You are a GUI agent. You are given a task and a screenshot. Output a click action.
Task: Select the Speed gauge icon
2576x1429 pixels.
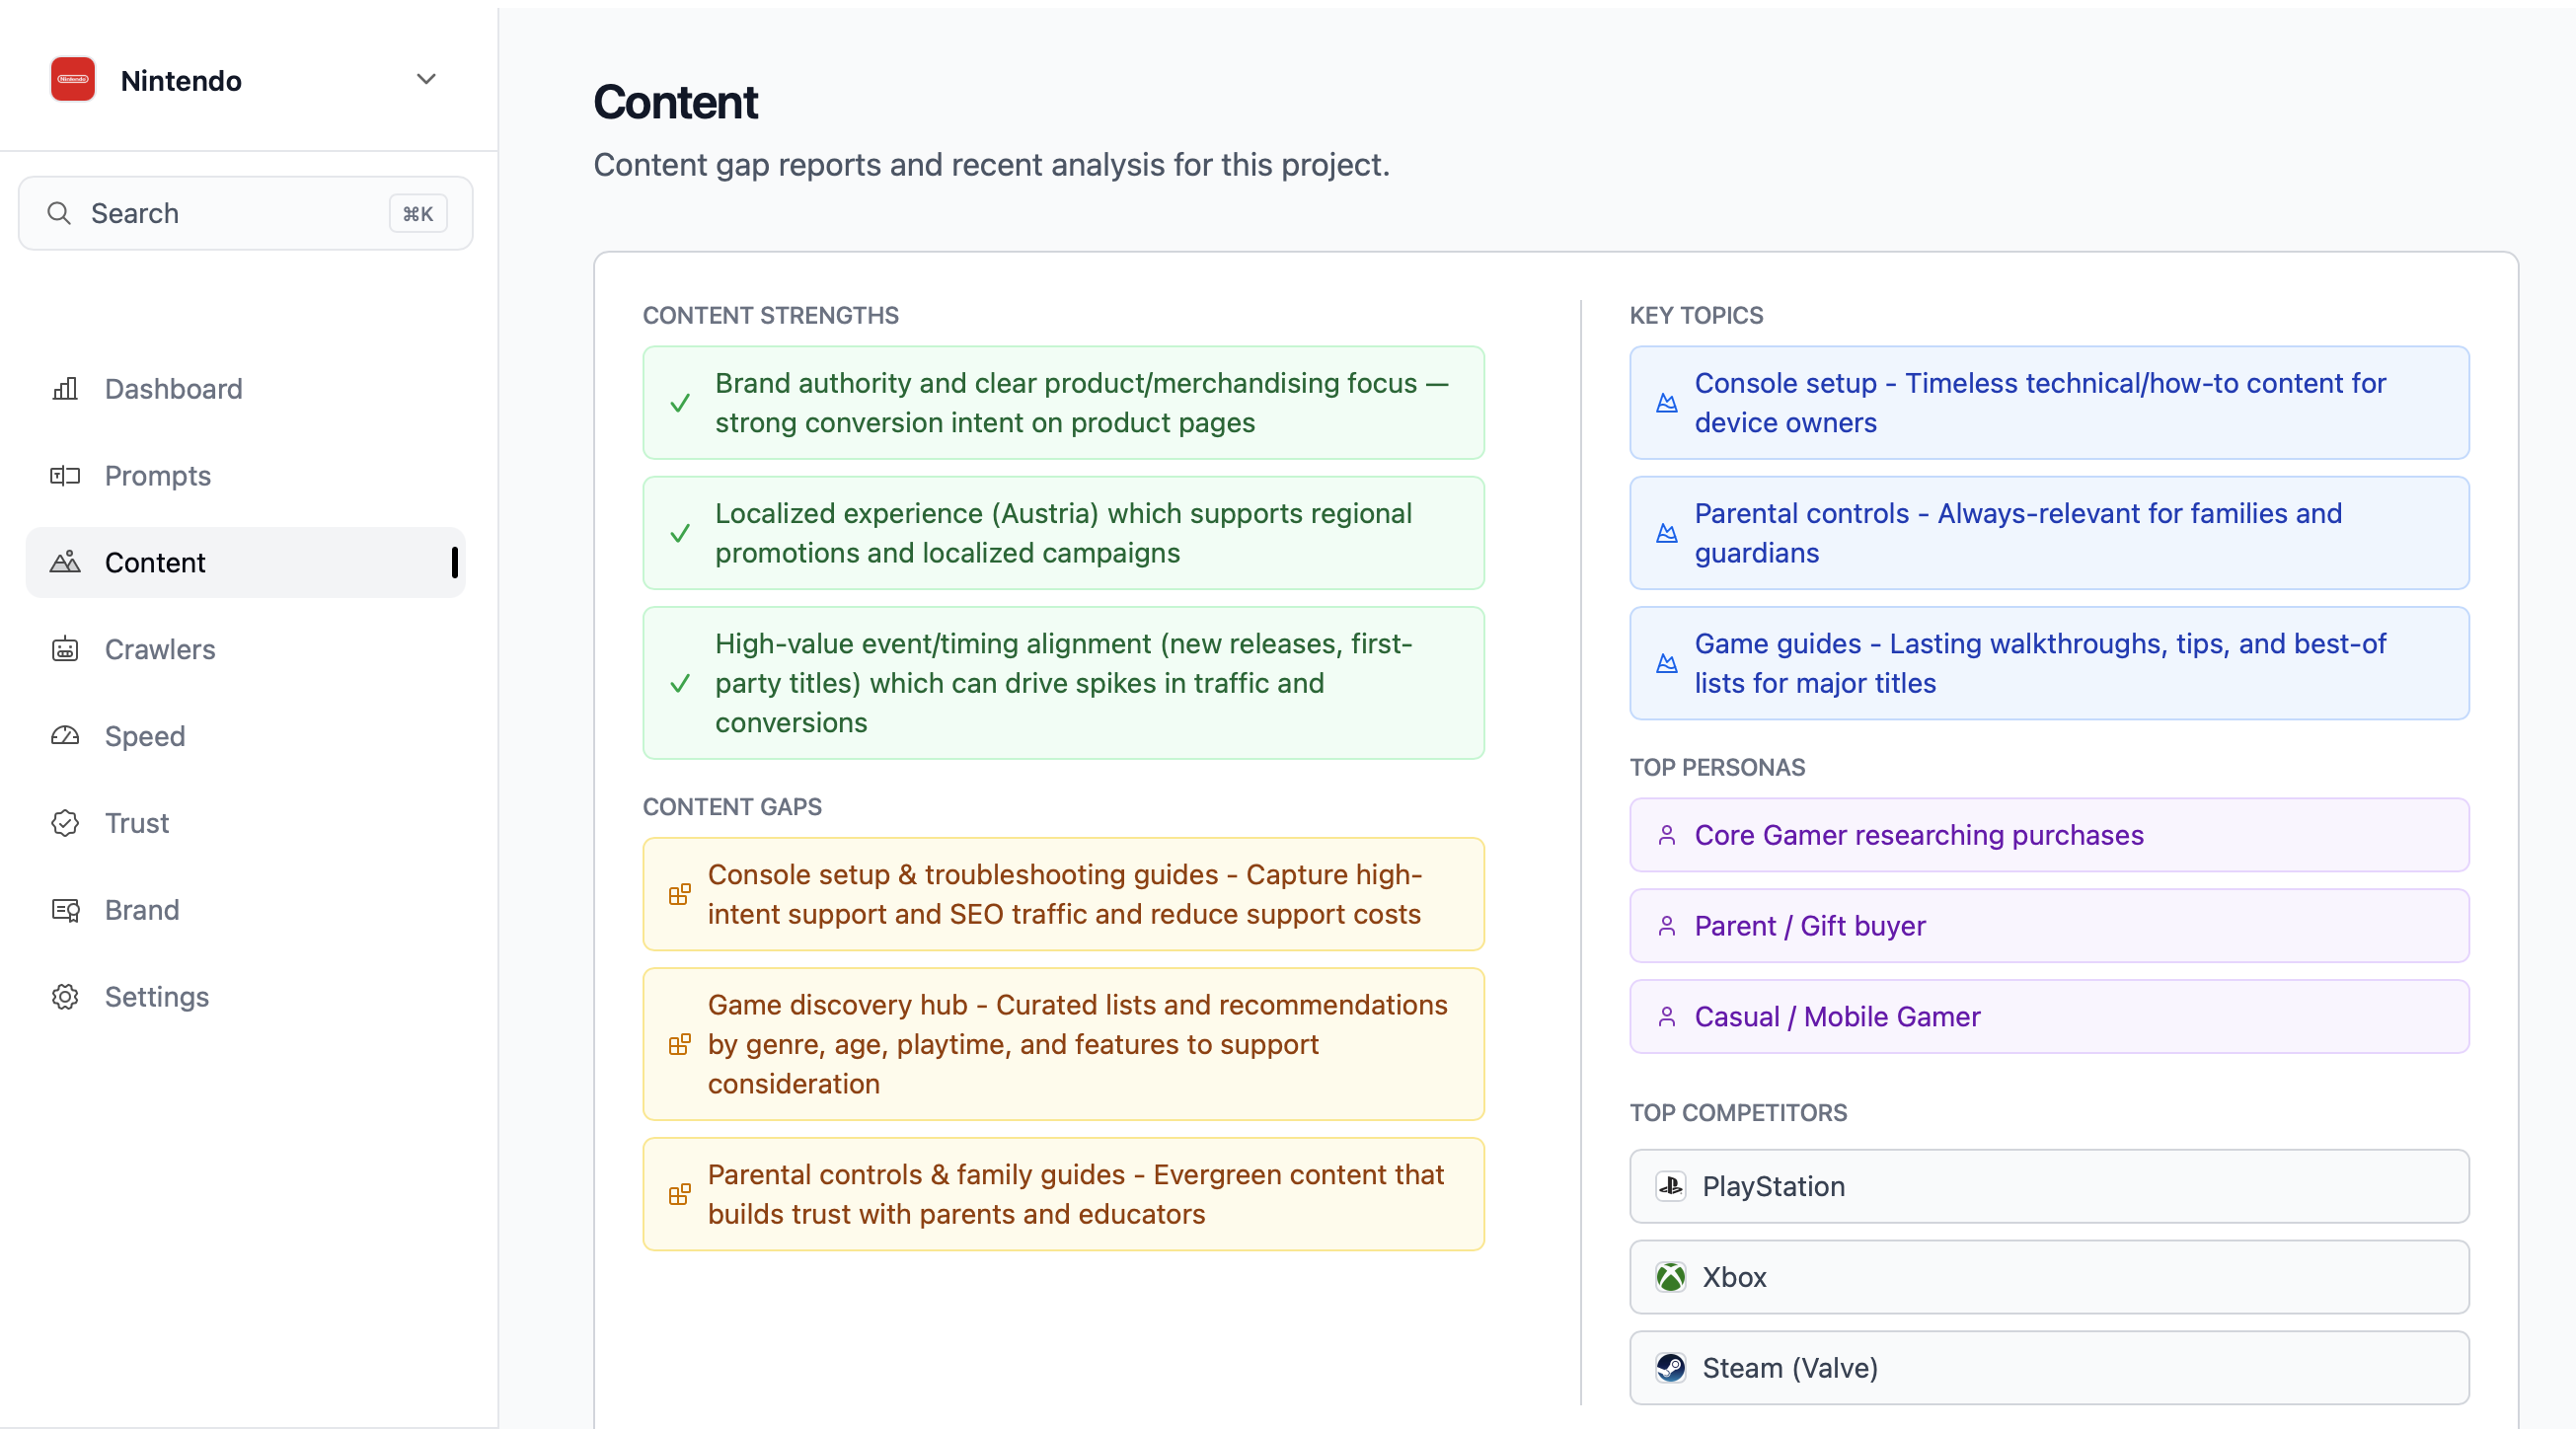click(65, 736)
